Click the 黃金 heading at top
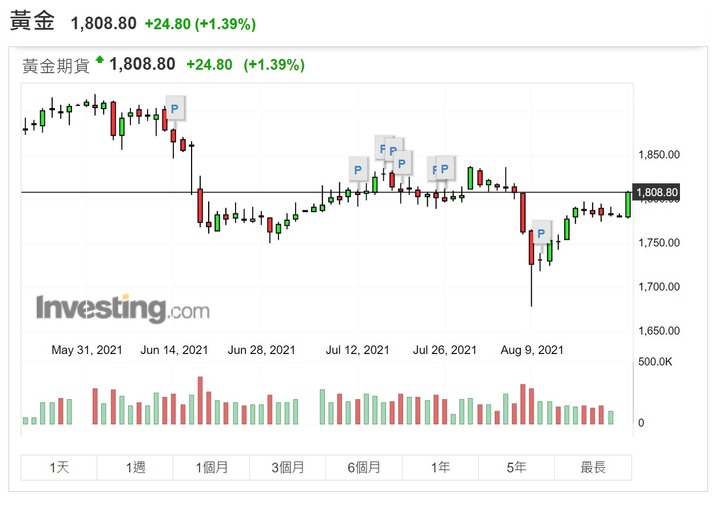This screenshot has height=505, width=720. 33,22
